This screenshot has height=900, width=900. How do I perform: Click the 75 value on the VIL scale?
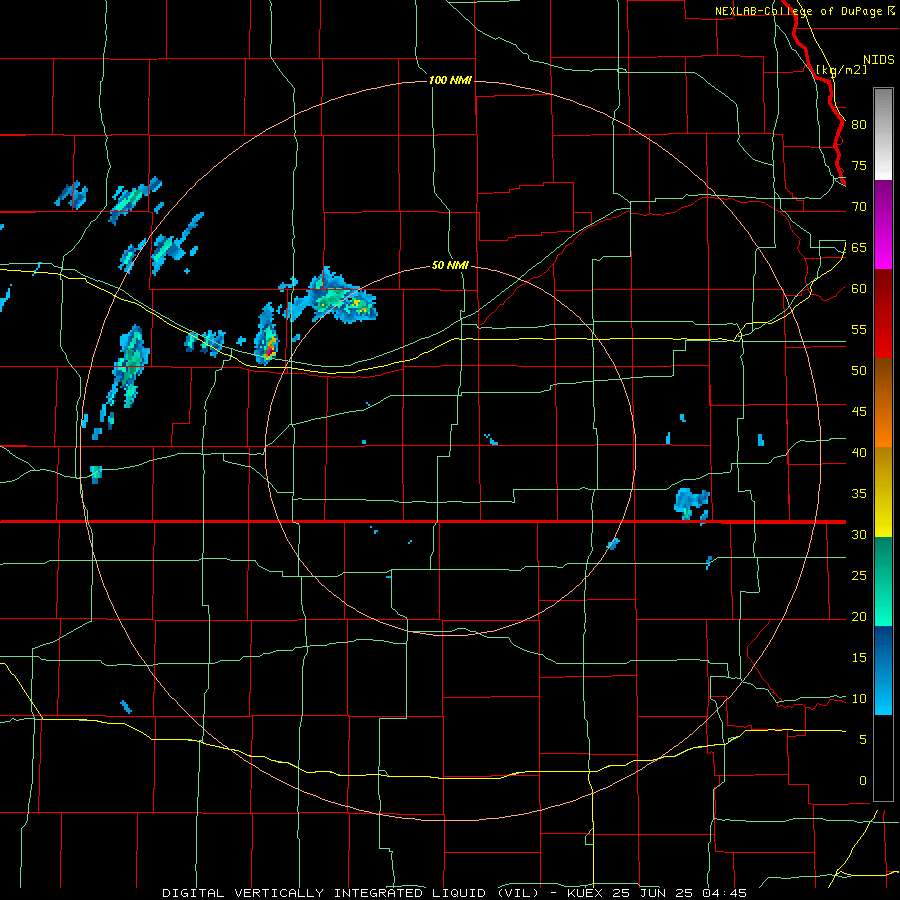859,166
